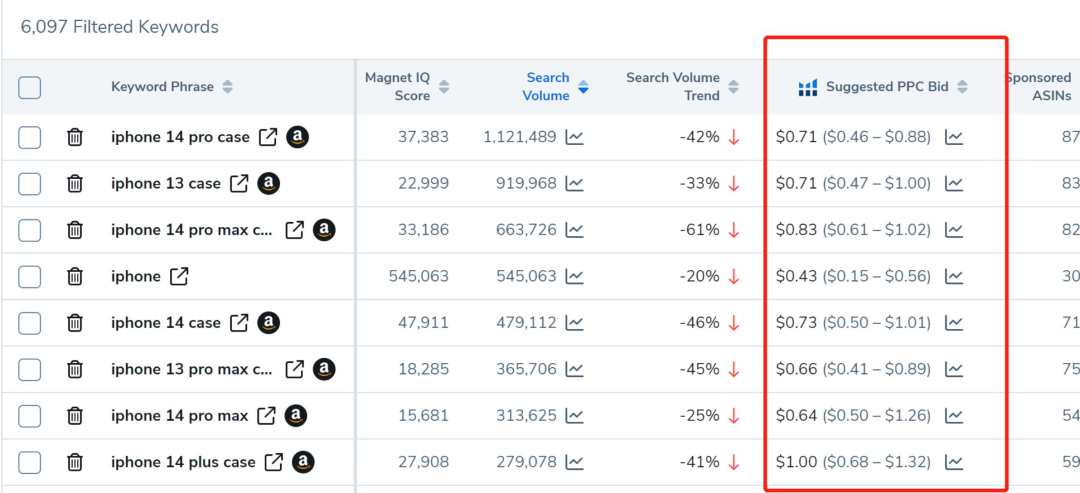Tick the iphone 14 case checkbox
Screen dimensions: 1080x493
pyautogui.click(x=30, y=322)
